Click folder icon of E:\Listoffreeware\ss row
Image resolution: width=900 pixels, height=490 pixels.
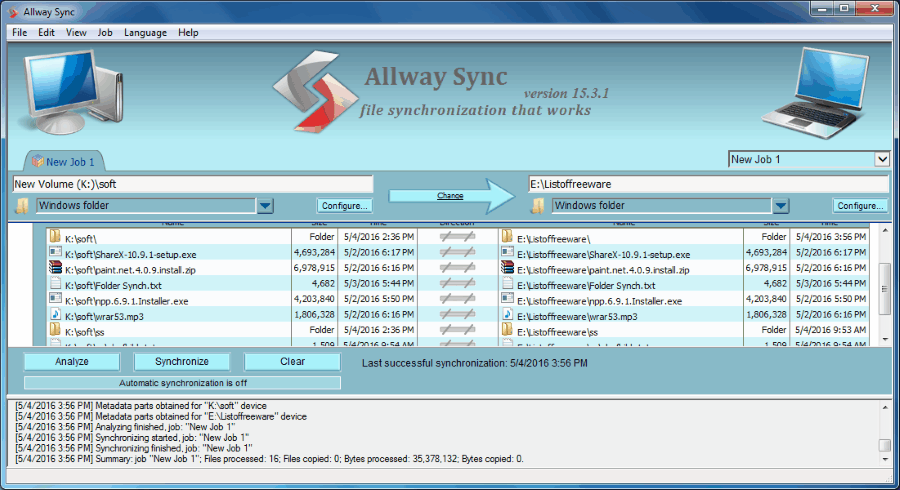pyautogui.click(x=507, y=329)
